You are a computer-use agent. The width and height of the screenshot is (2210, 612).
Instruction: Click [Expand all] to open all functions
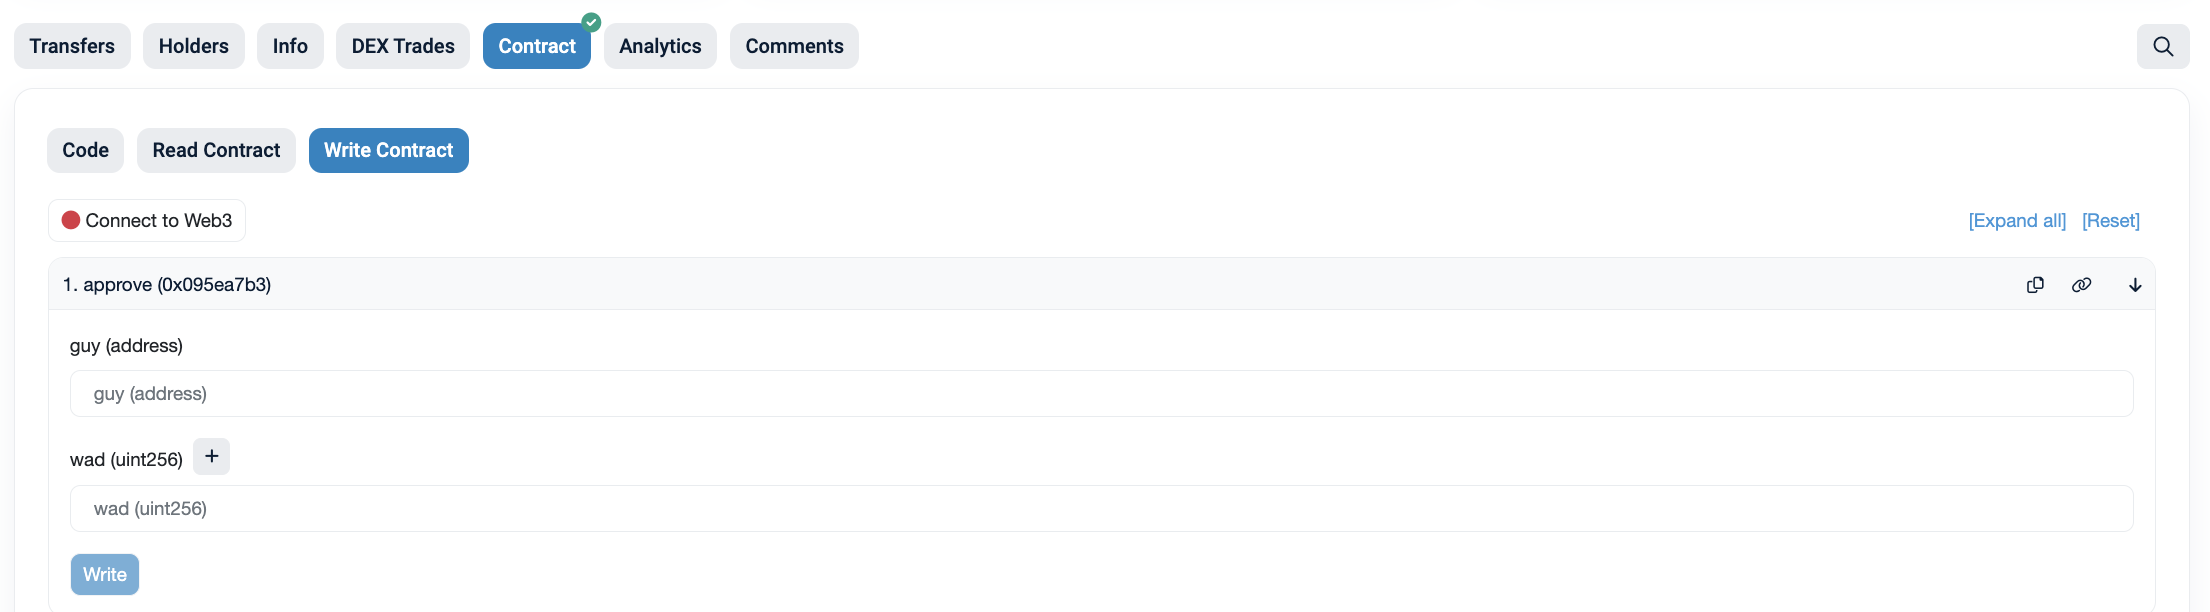point(2016,220)
